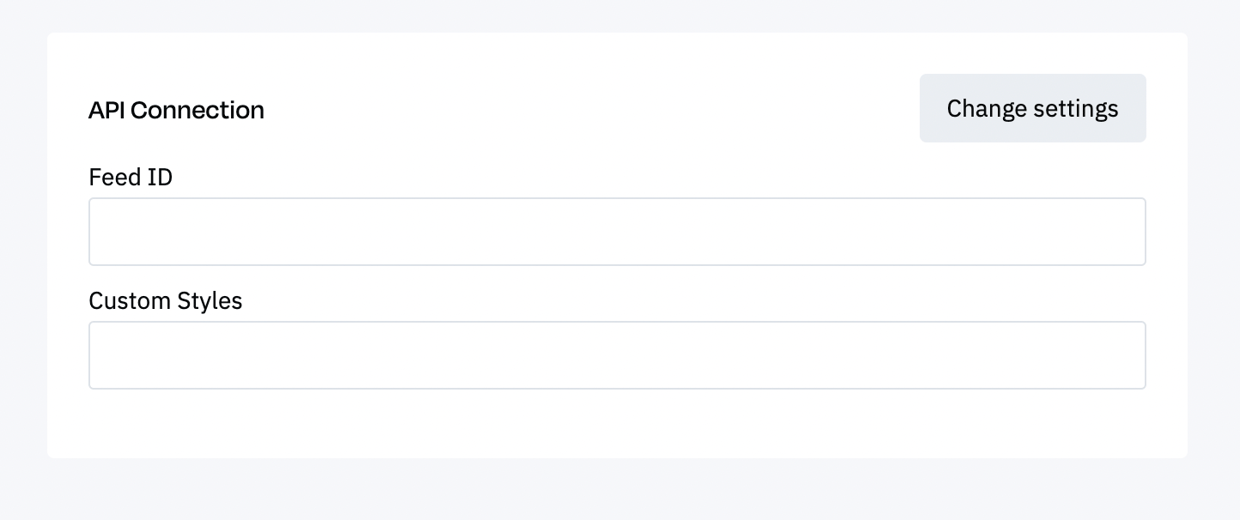This screenshot has height=520, width=1240.
Task: Place cursor in the Feed ID box
Action: [617, 232]
